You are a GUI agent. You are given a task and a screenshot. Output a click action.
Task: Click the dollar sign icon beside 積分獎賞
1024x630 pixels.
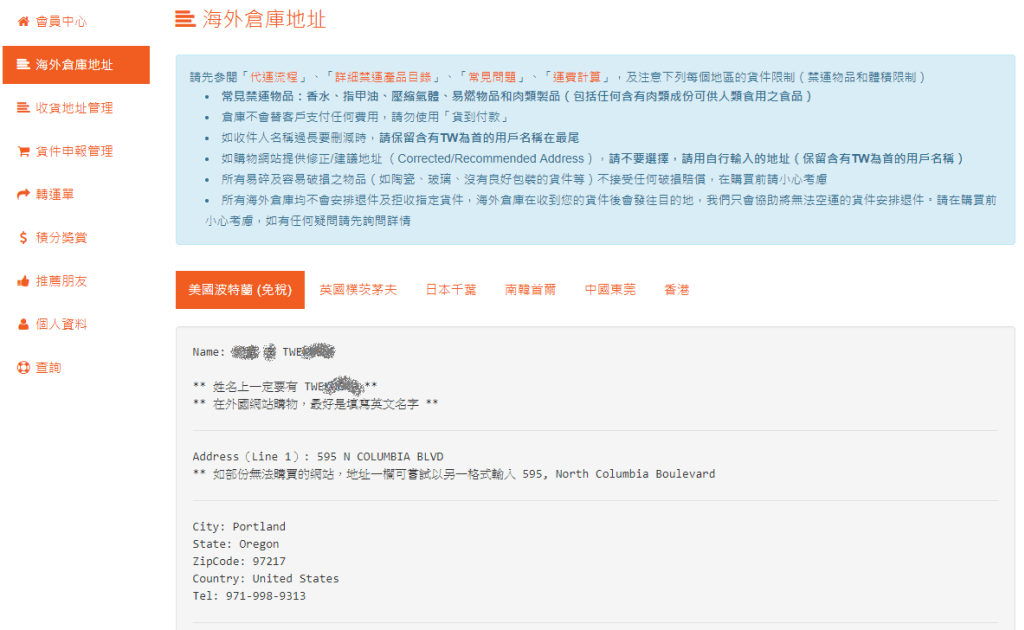pos(23,238)
